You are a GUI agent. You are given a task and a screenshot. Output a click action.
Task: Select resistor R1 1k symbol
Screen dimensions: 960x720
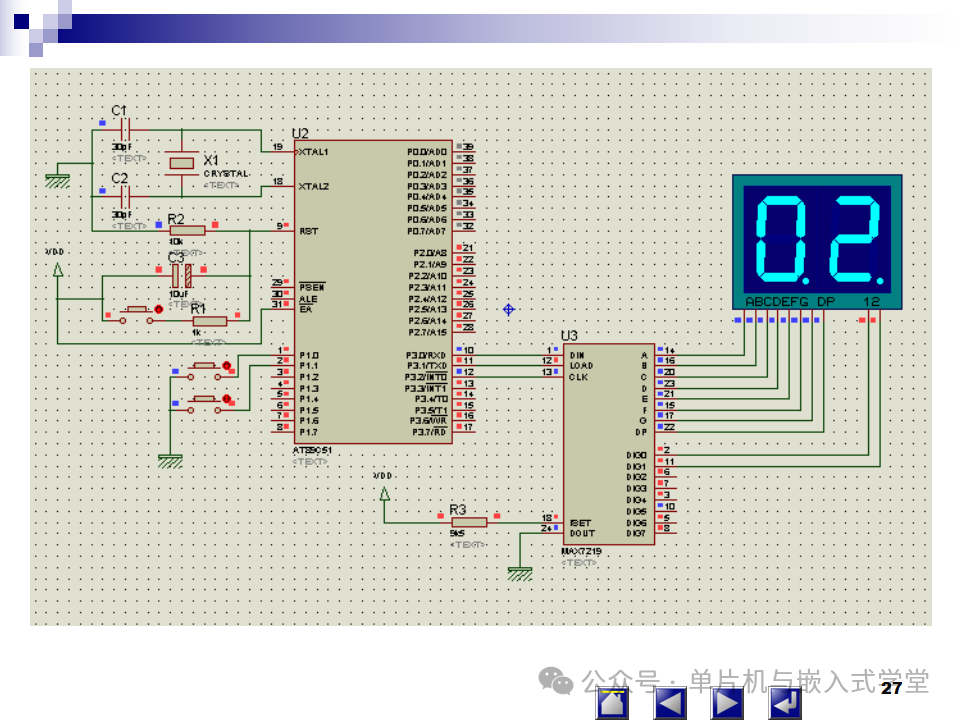[209, 321]
